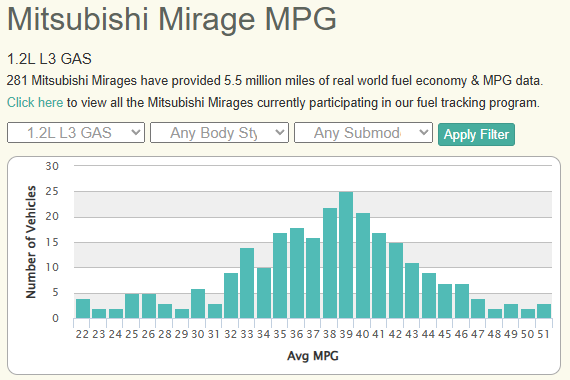Click the '25' y-axis value
The image size is (570, 380).
(x=52, y=191)
